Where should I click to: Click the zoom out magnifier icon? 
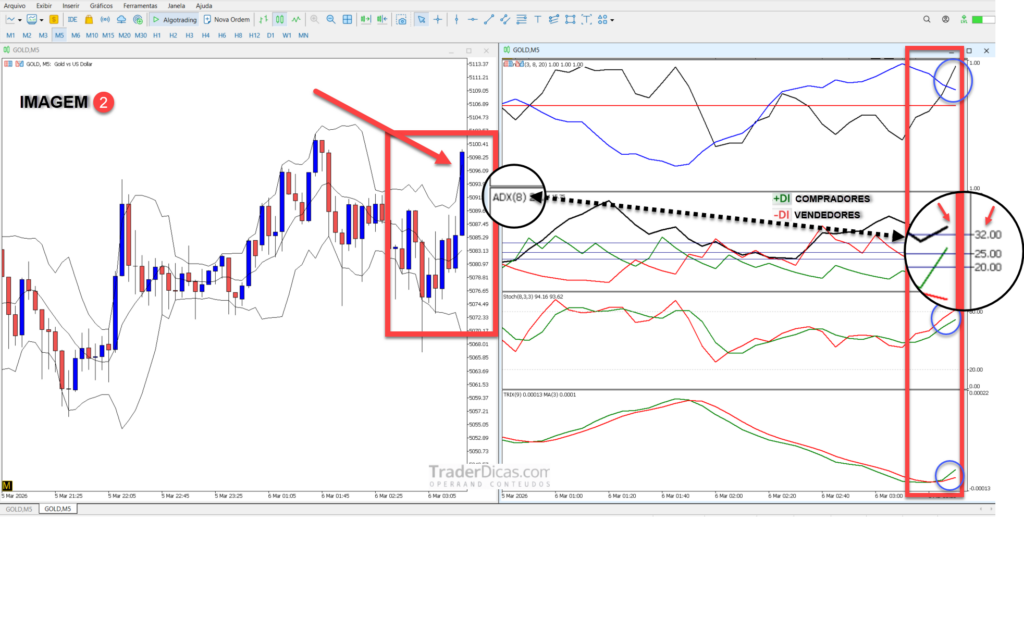(330, 19)
